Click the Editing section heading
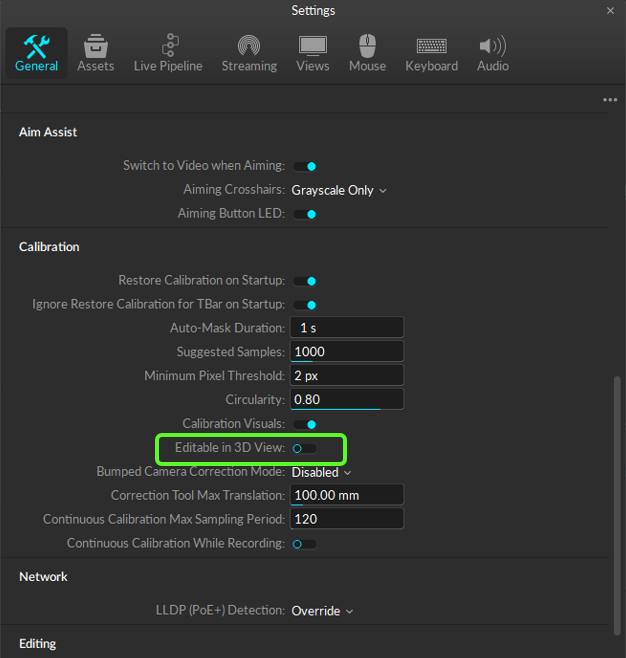 pyautogui.click(x=37, y=644)
